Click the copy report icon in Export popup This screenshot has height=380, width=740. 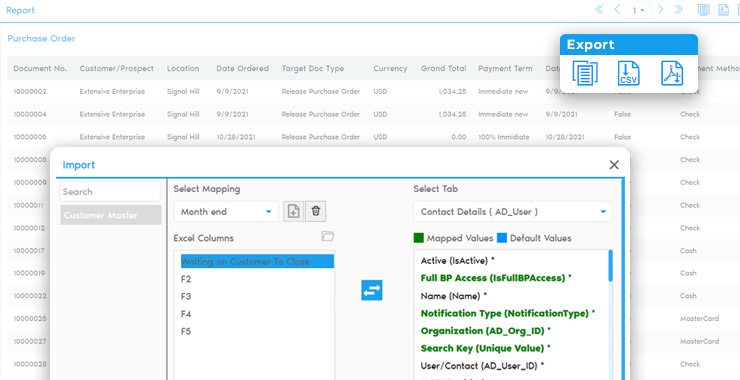tap(585, 74)
